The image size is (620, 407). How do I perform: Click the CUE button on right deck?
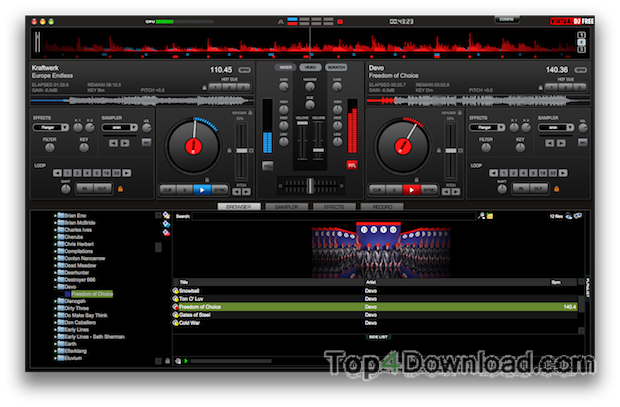click(377, 190)
